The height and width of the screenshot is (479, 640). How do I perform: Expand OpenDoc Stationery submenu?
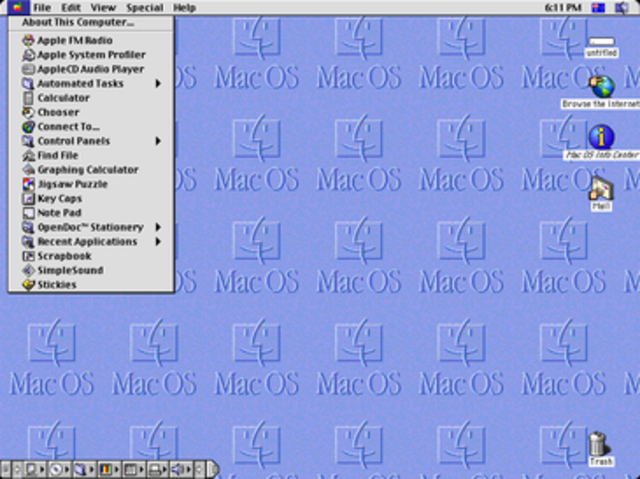pyautogui.click(x=91, y=227)
